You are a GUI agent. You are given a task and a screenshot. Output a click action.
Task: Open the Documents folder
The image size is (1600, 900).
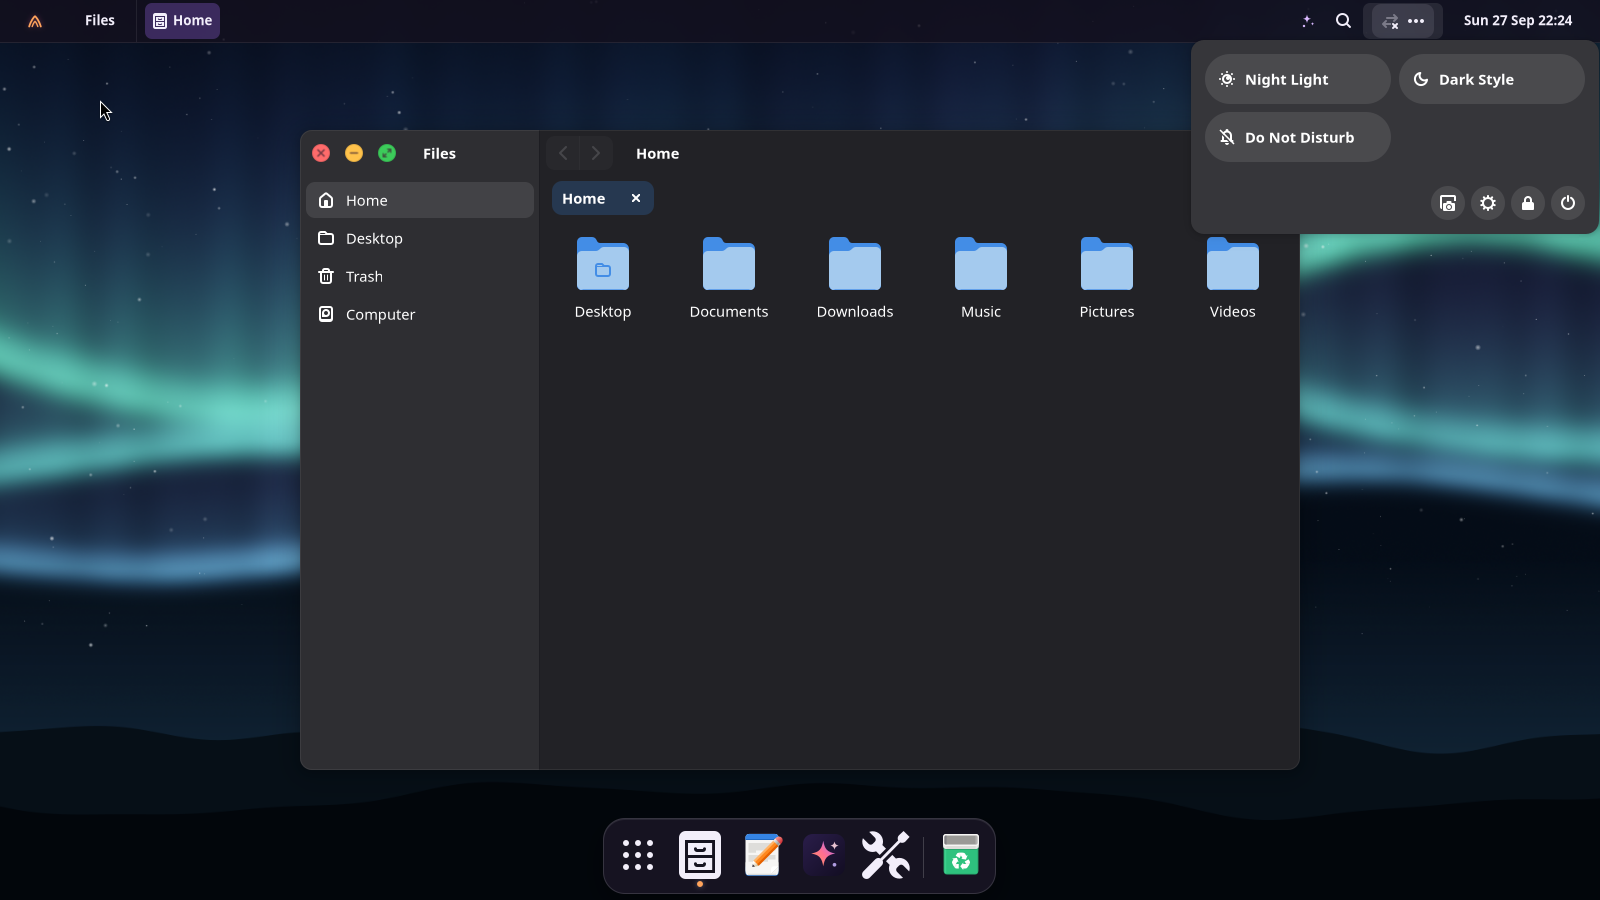pos(729,264)
